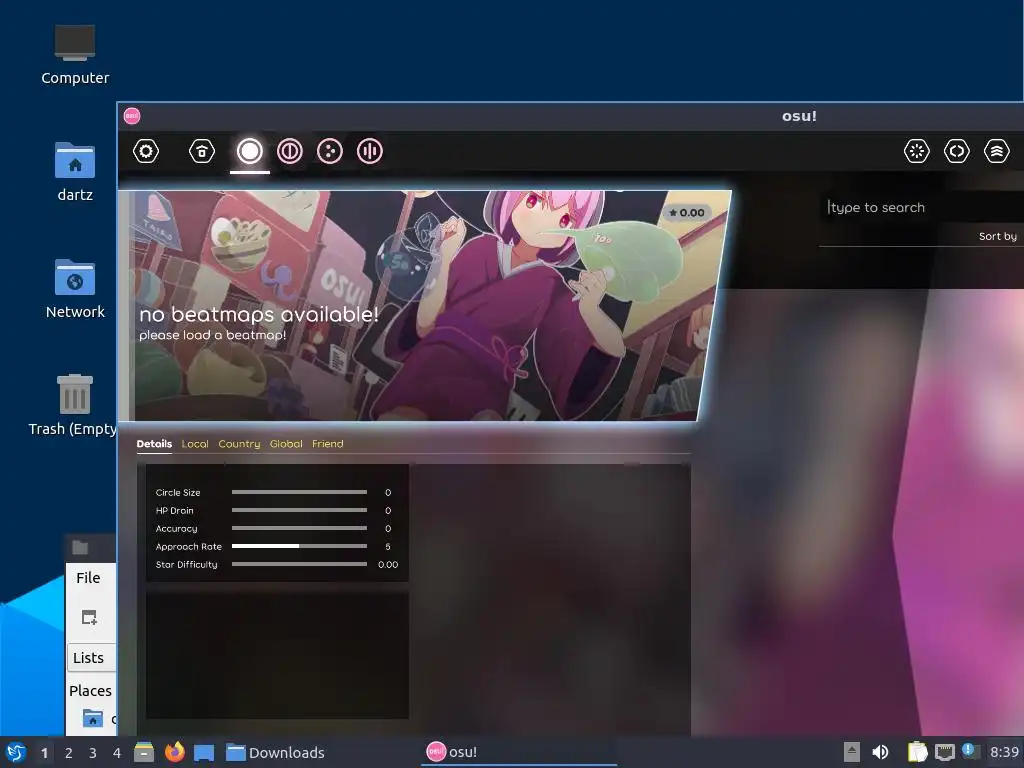The height and width of the screenshot is (768, 1024).
Task: Open the stacked-waves icon in the toolbar
Action: [x=997, y=151]
